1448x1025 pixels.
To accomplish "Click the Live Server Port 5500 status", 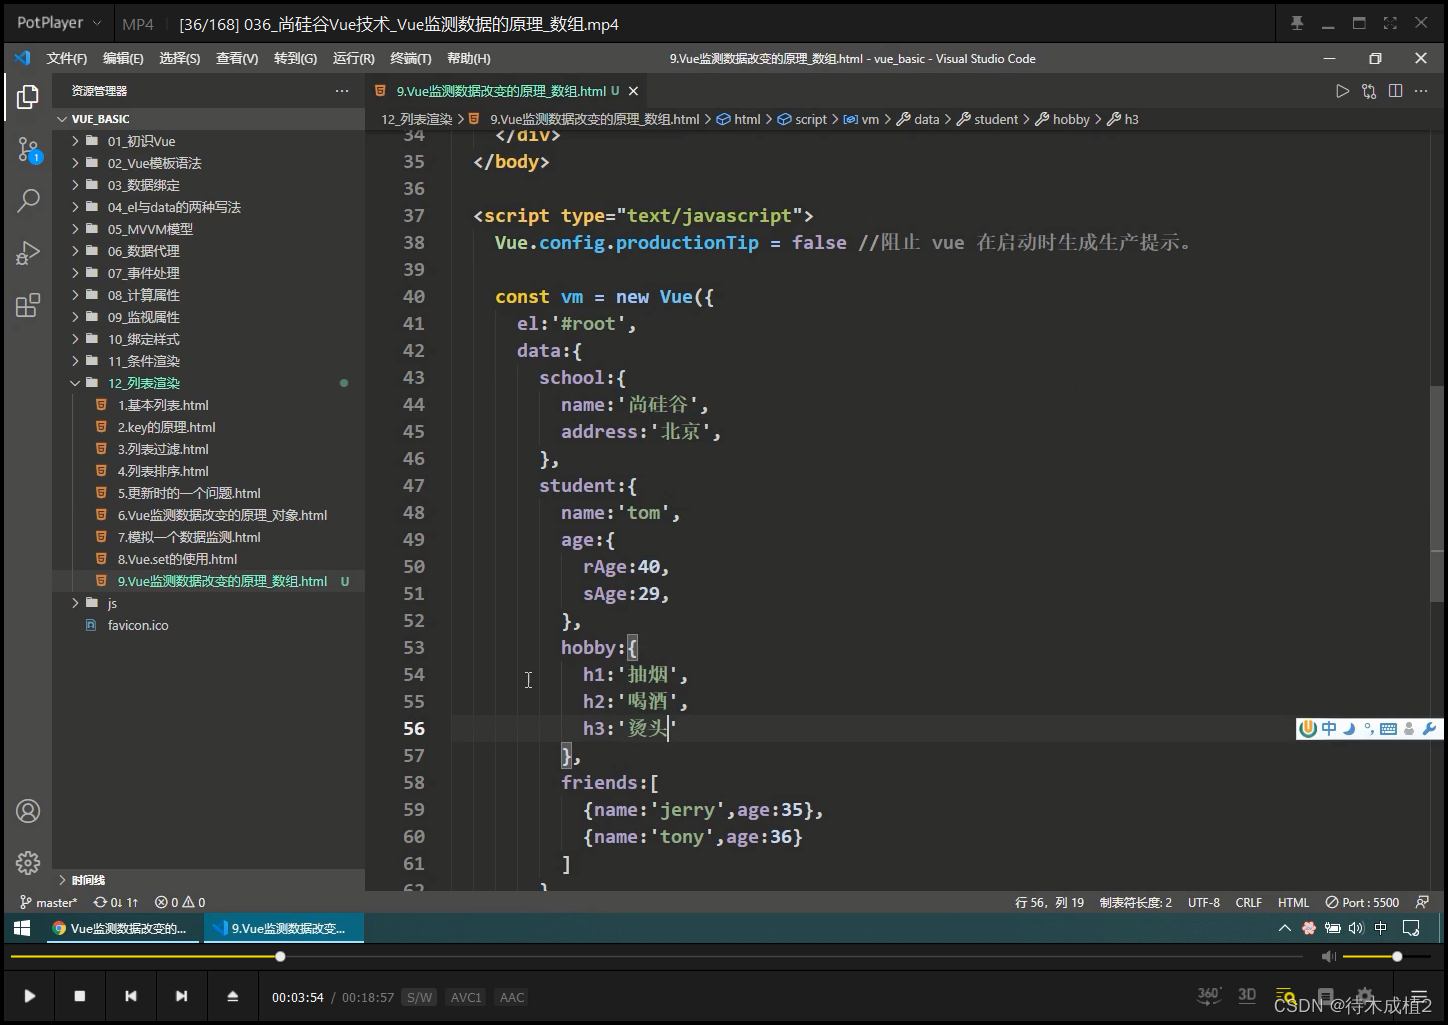I will coord(1362,902).
